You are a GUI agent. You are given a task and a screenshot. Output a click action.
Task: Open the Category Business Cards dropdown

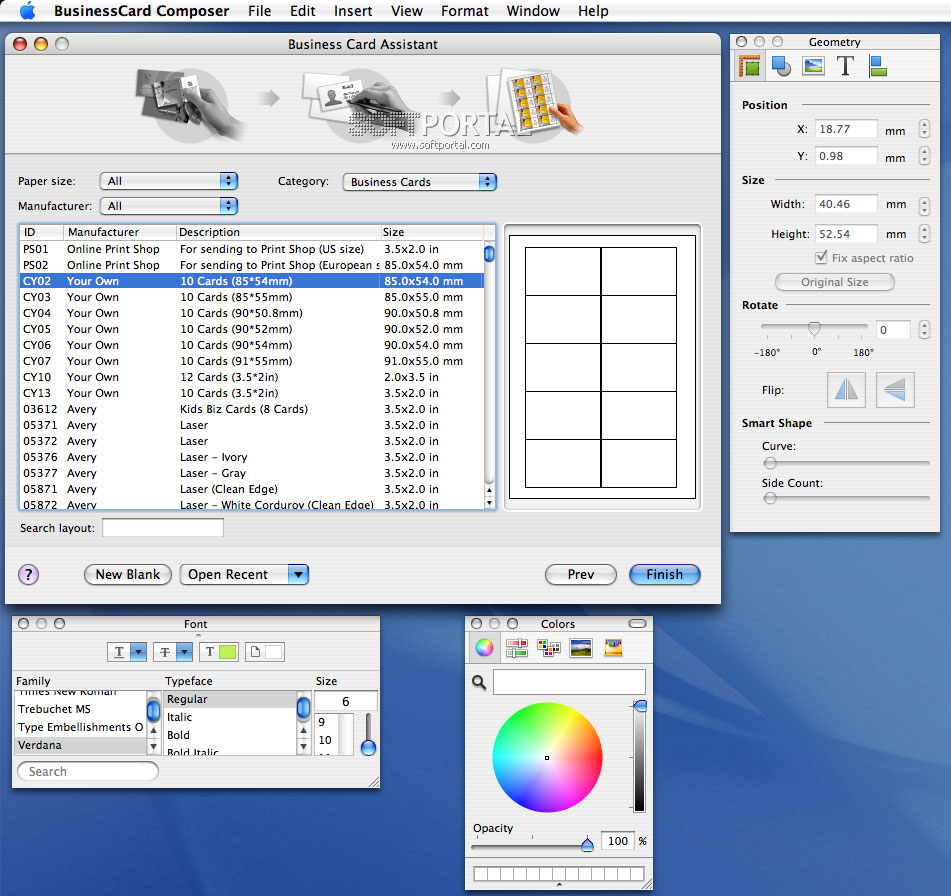[419, 182]
